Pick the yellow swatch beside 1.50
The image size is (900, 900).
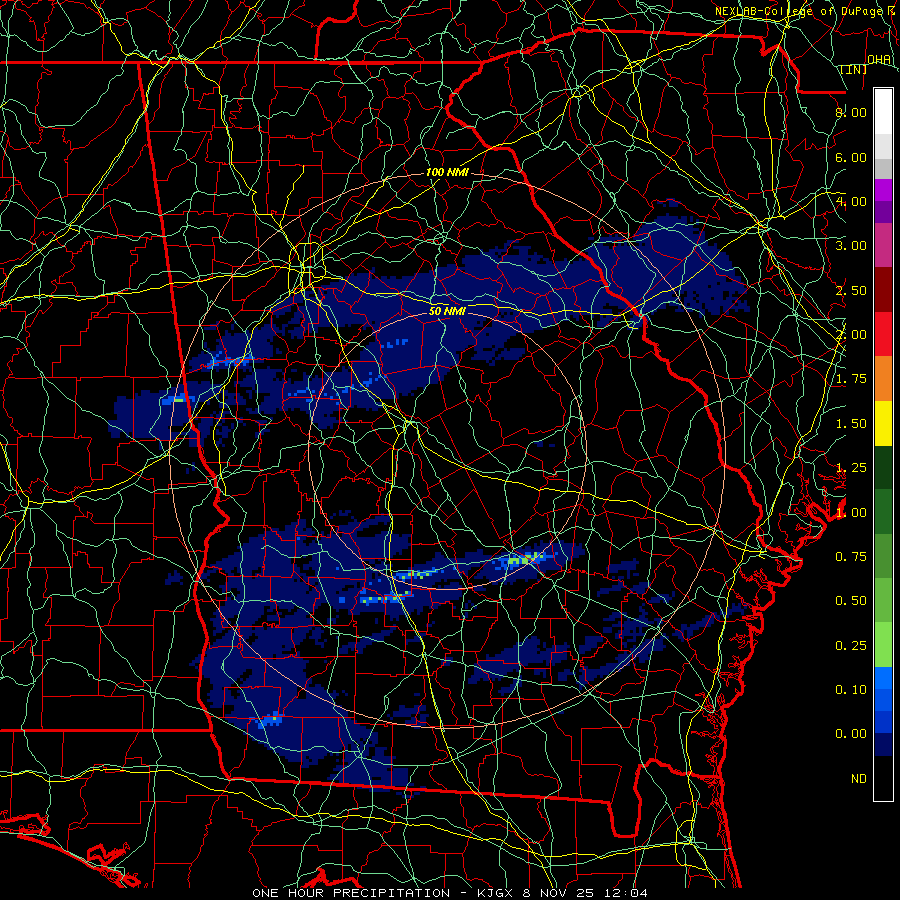pyautogui.click(x=883, y=423)
